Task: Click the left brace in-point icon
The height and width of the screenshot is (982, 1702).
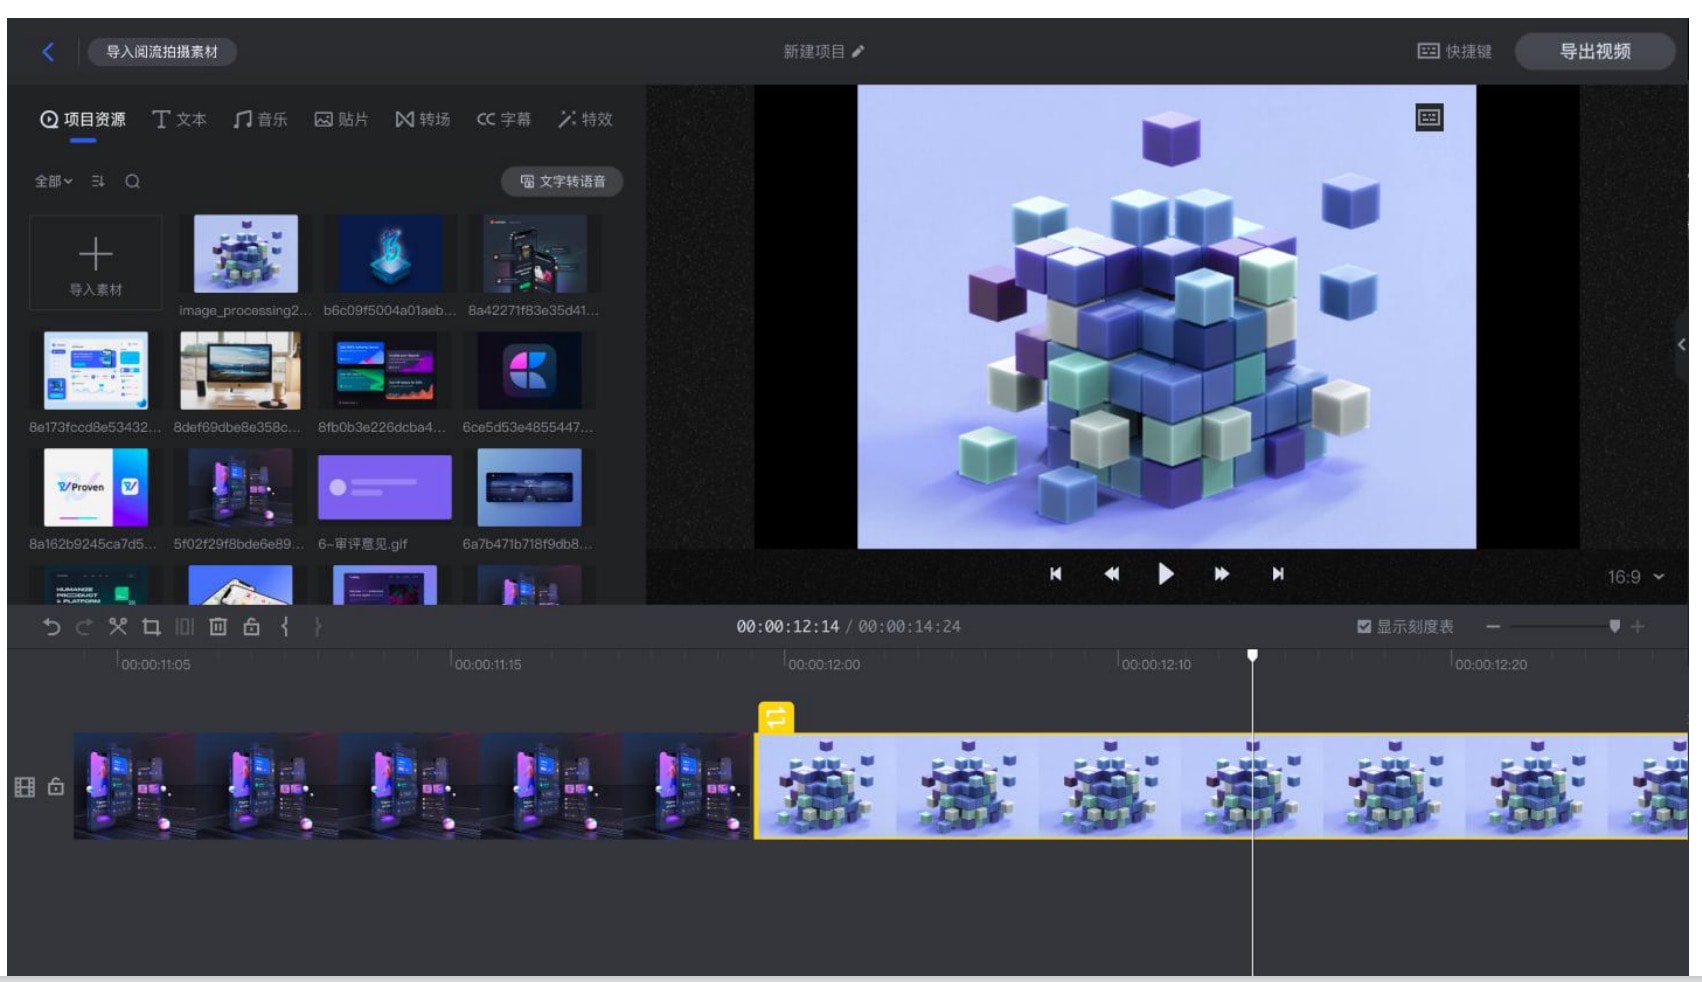Action: [x=285, y=627]
